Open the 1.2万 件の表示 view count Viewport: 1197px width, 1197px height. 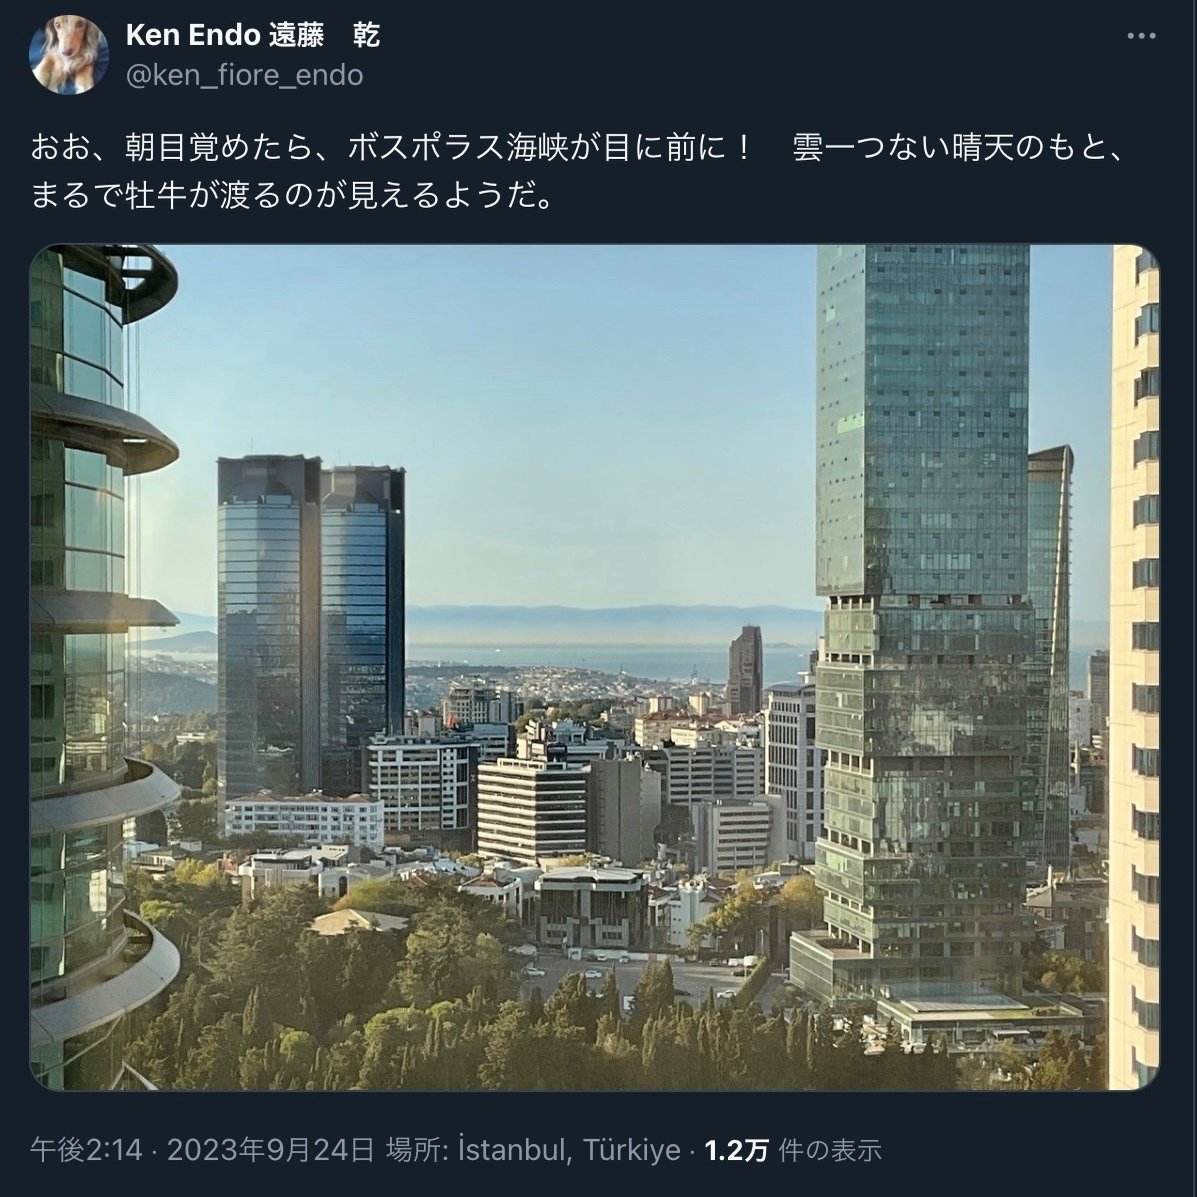point(793,1150)
